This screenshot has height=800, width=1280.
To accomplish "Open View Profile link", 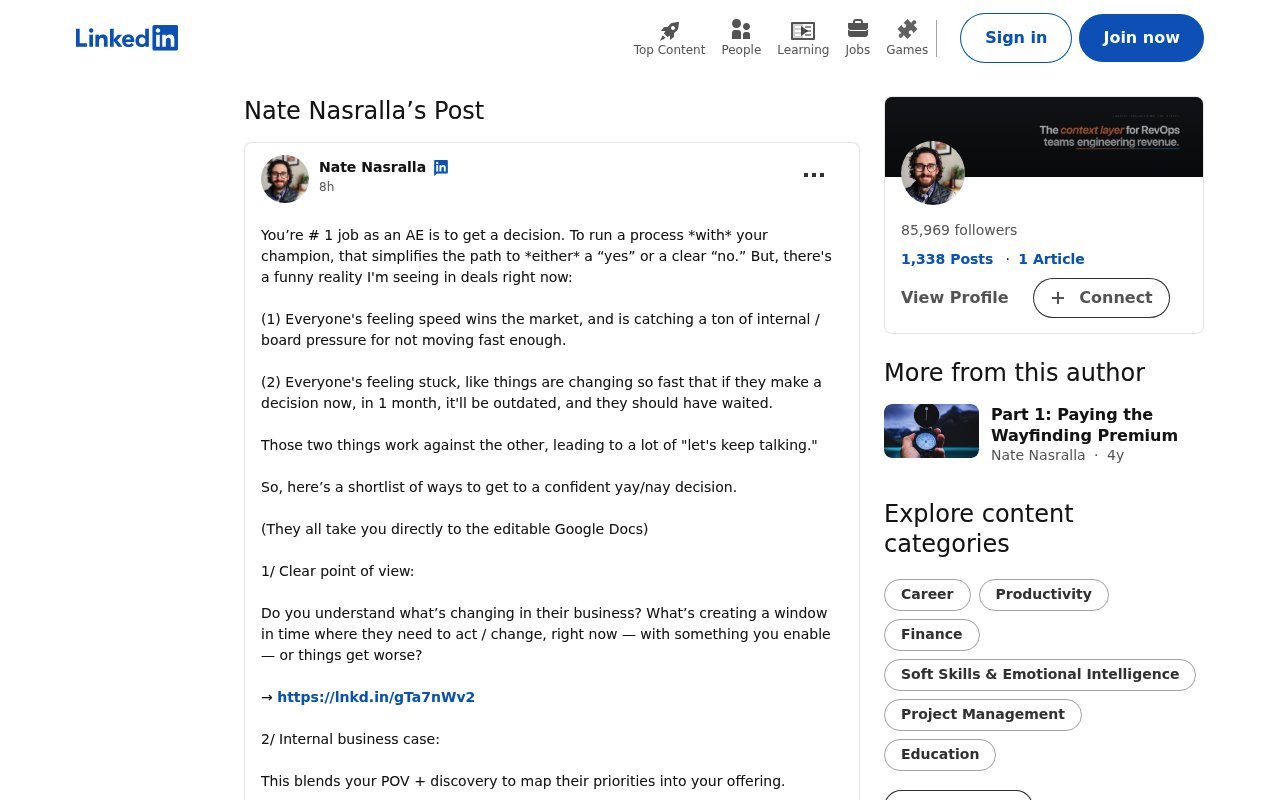I will coord(954,298).
